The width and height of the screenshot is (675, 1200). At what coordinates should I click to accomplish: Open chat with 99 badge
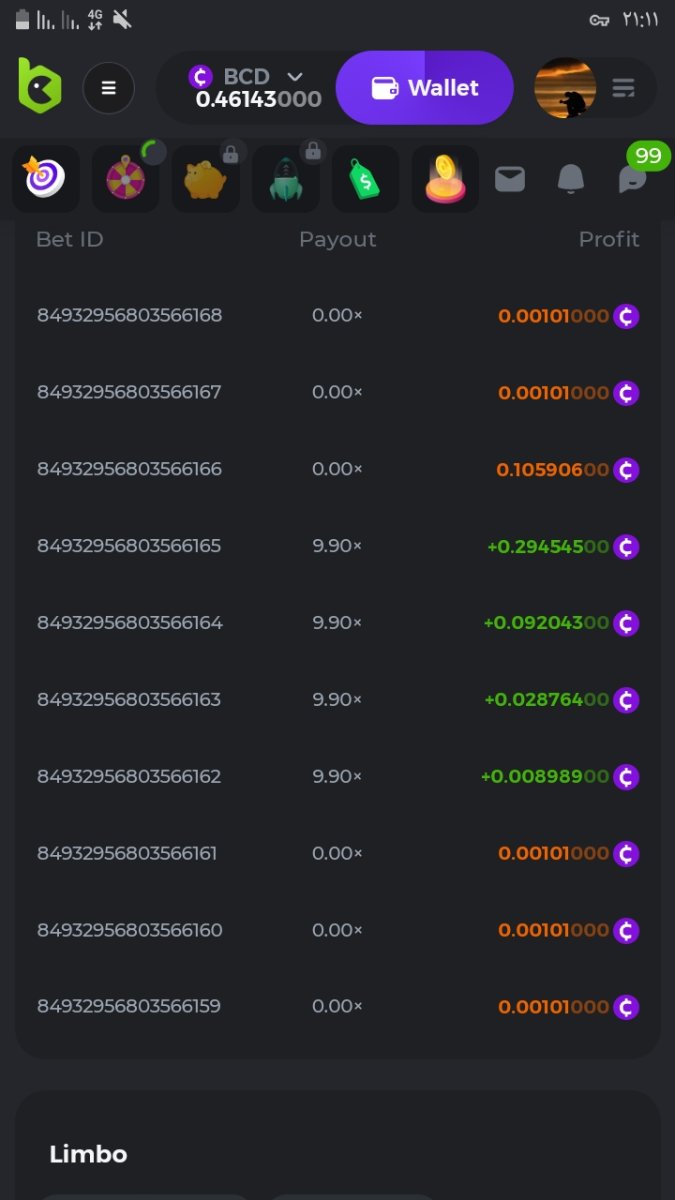click(x=633, y=178)
